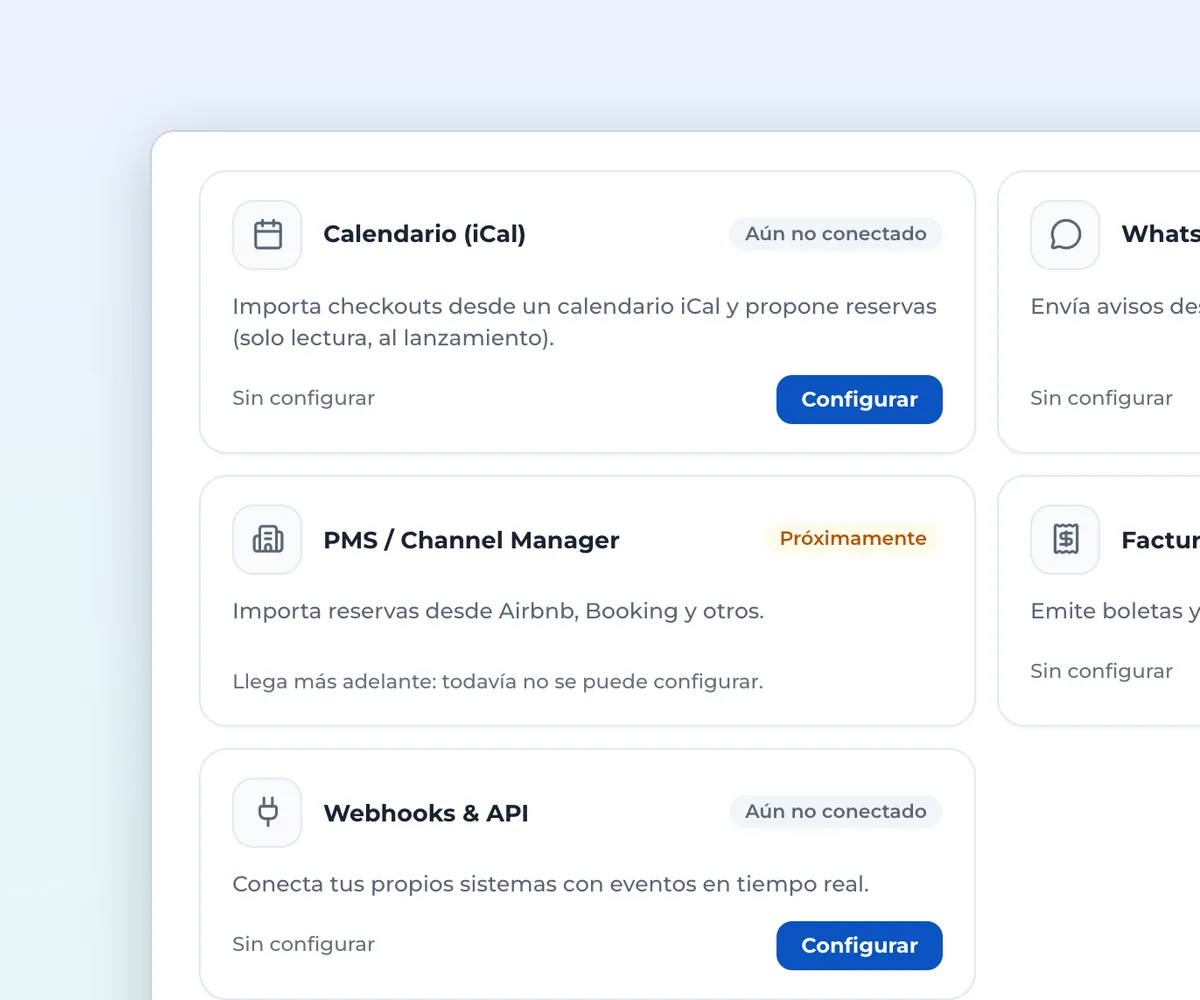Open Configurar on the Calendario (iCal) card
The height and width of the screenshot is (1000, 1200).
coord(859,399)
